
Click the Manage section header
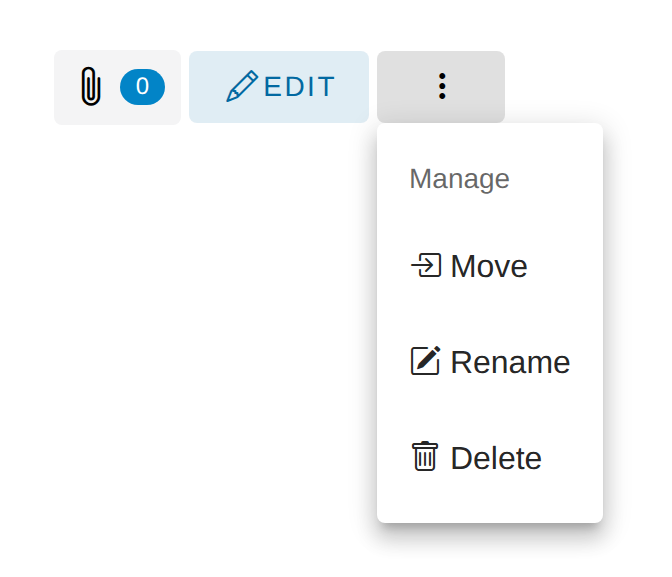pos(459,179)
